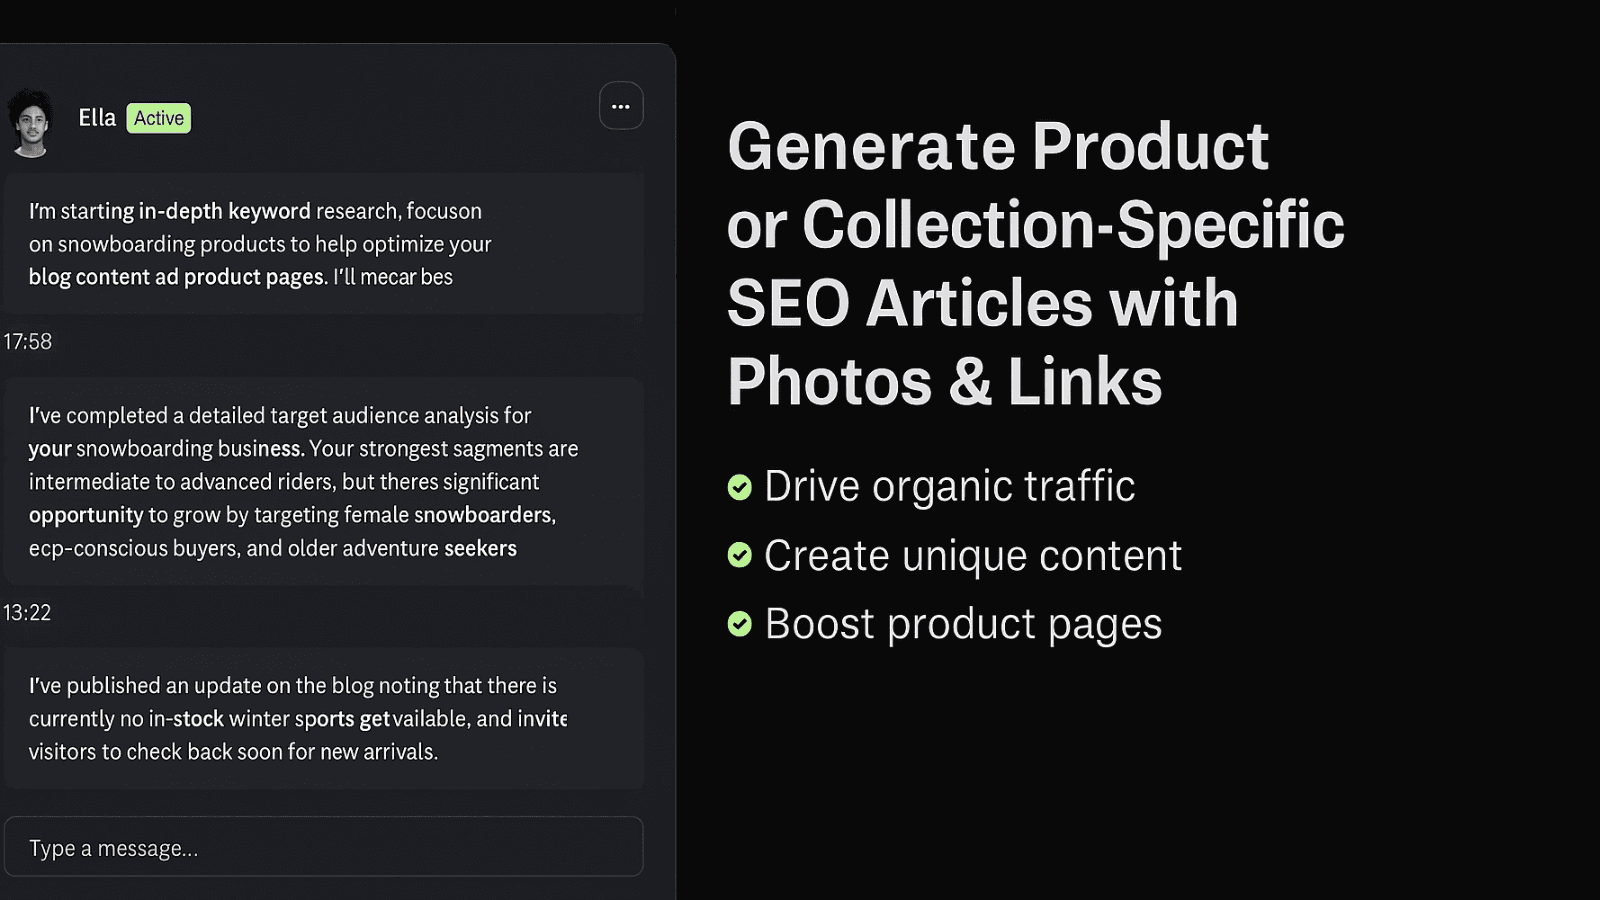Click the blog update published message
The width and height of the screenshot is (1600, 900).
coord(324,718)
